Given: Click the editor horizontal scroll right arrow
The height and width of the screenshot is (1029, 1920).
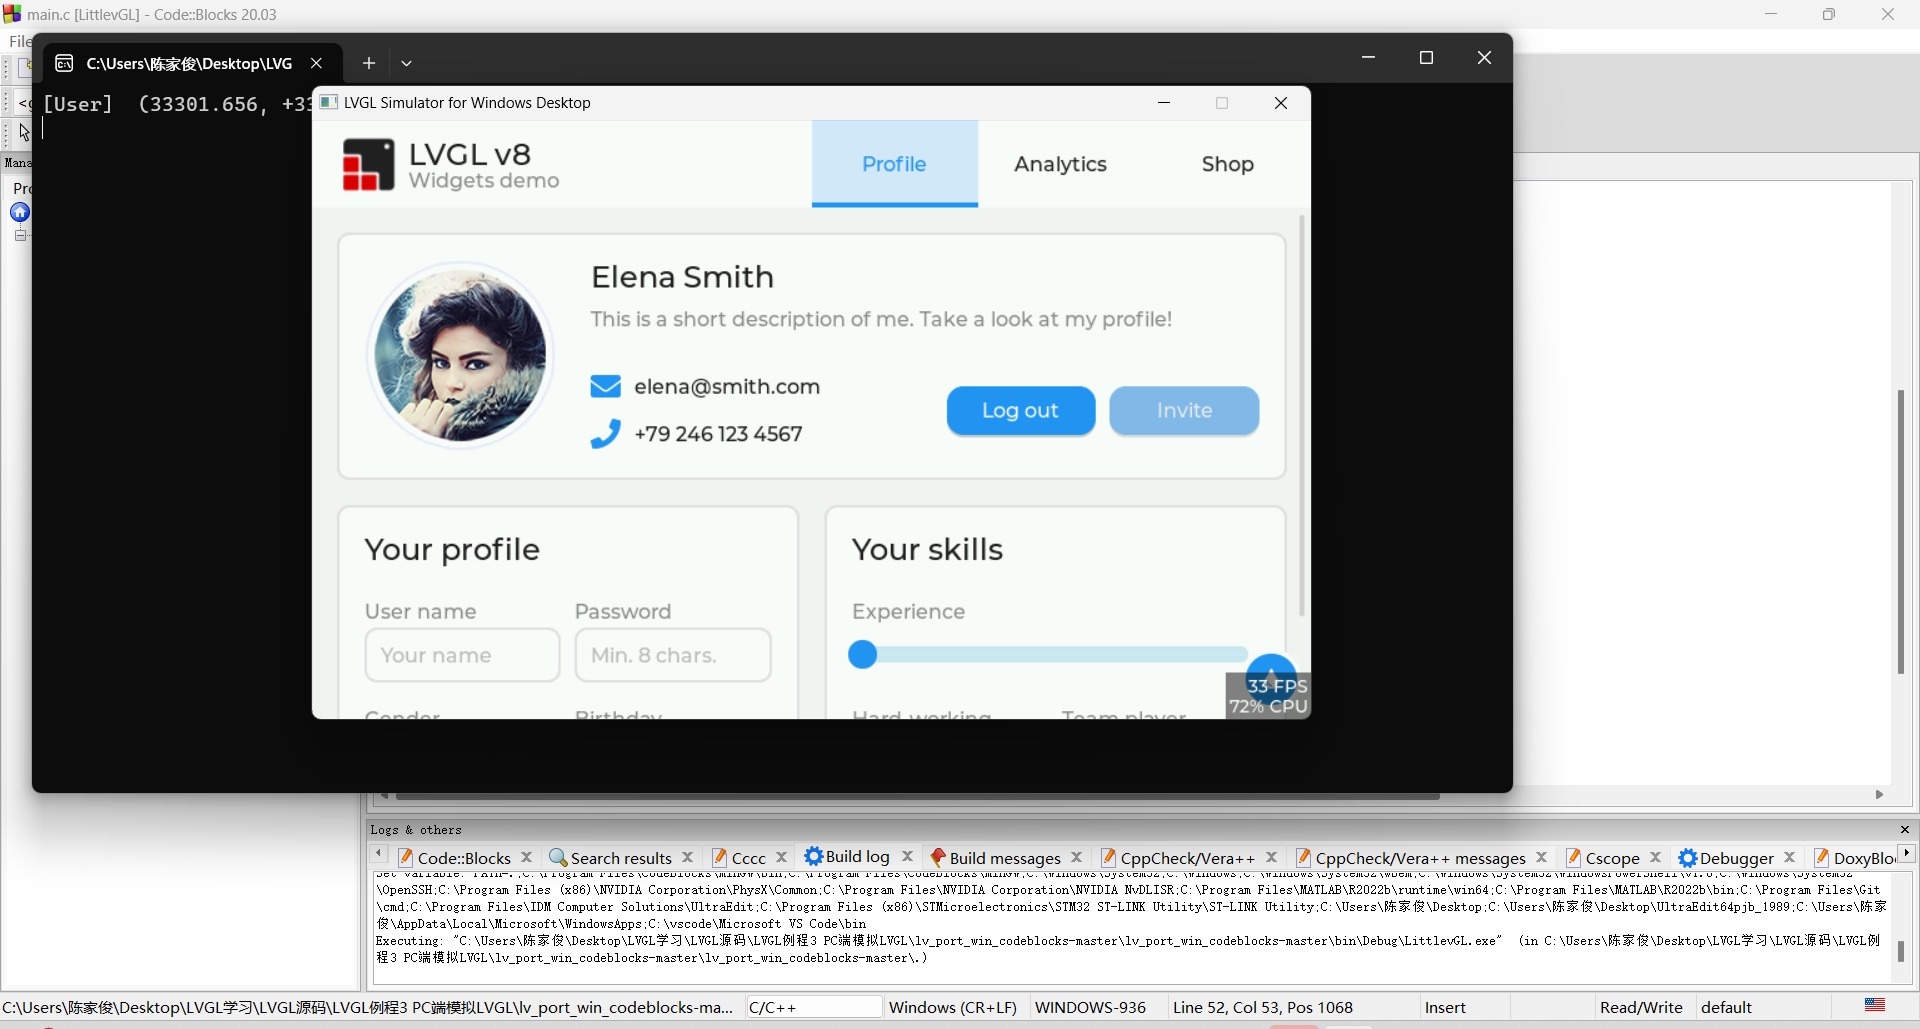Looking at the screenshot, I should pyautogui.click(x=1879, y=795).
